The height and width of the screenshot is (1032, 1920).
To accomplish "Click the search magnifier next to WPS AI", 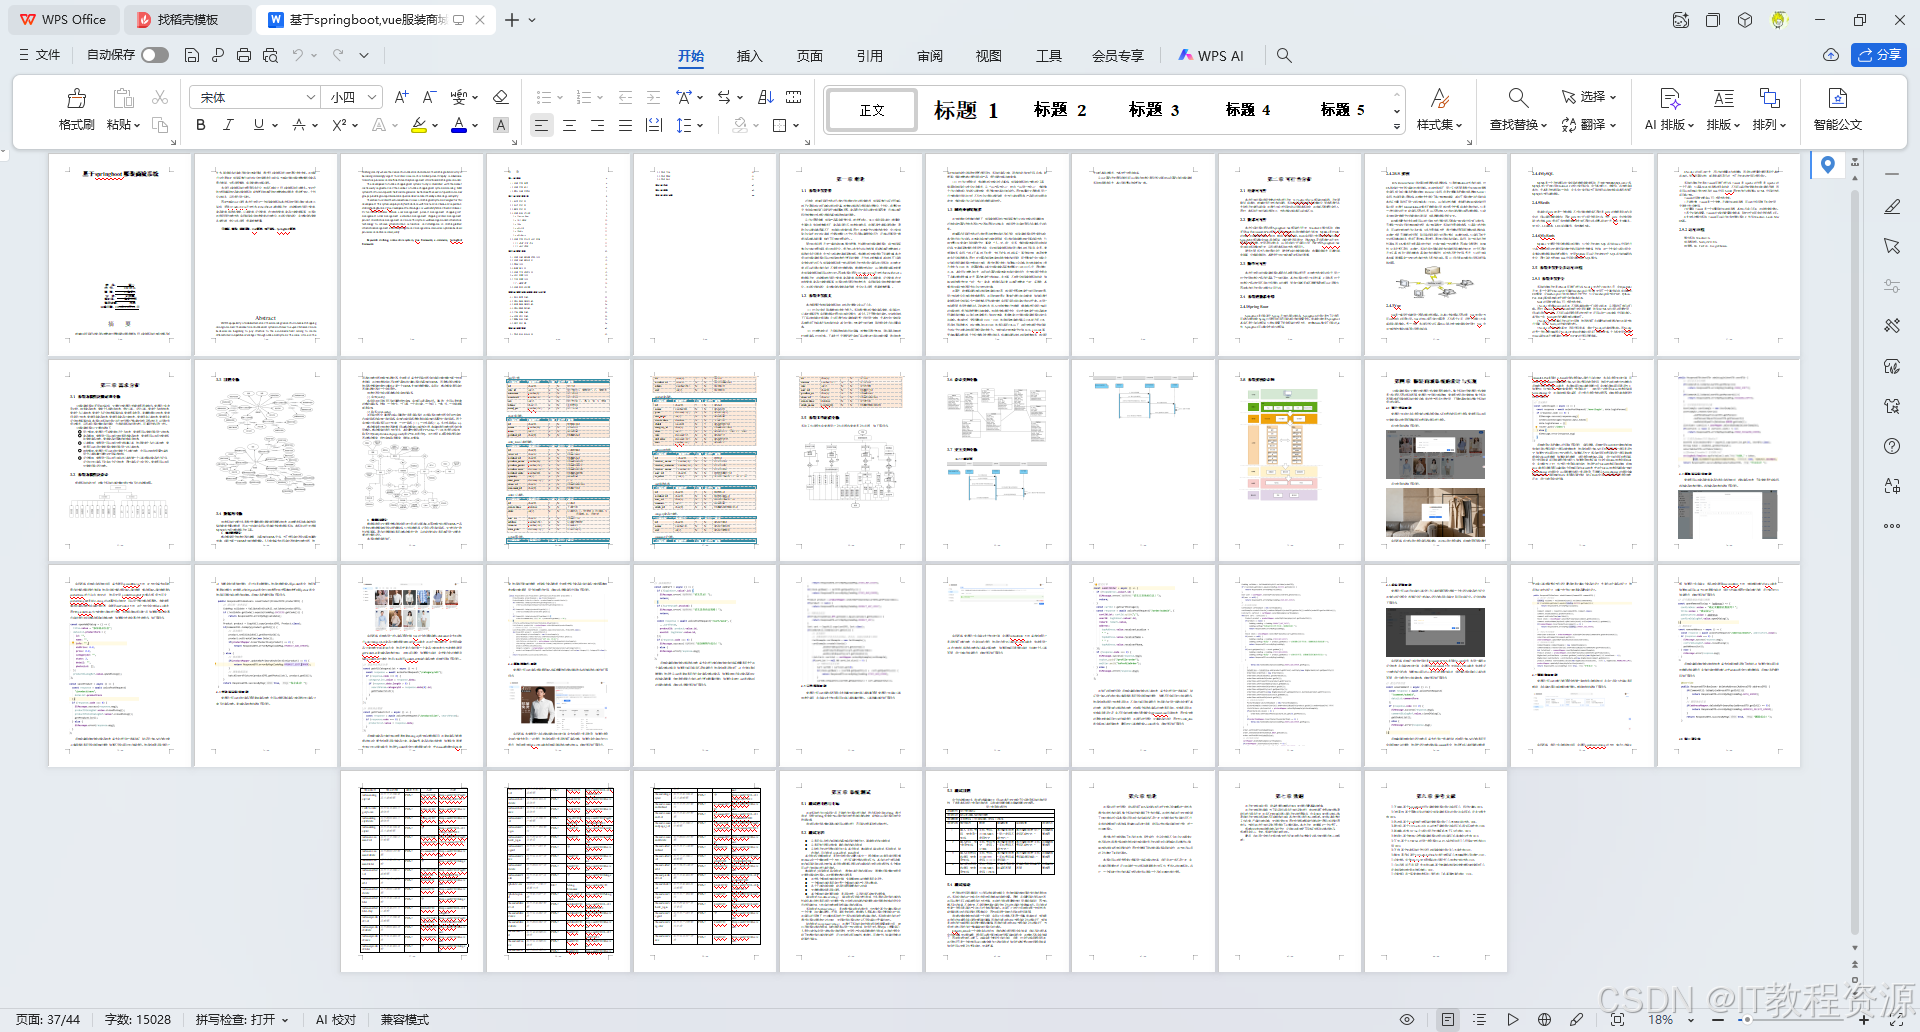I will click(x=1284, y=56).
